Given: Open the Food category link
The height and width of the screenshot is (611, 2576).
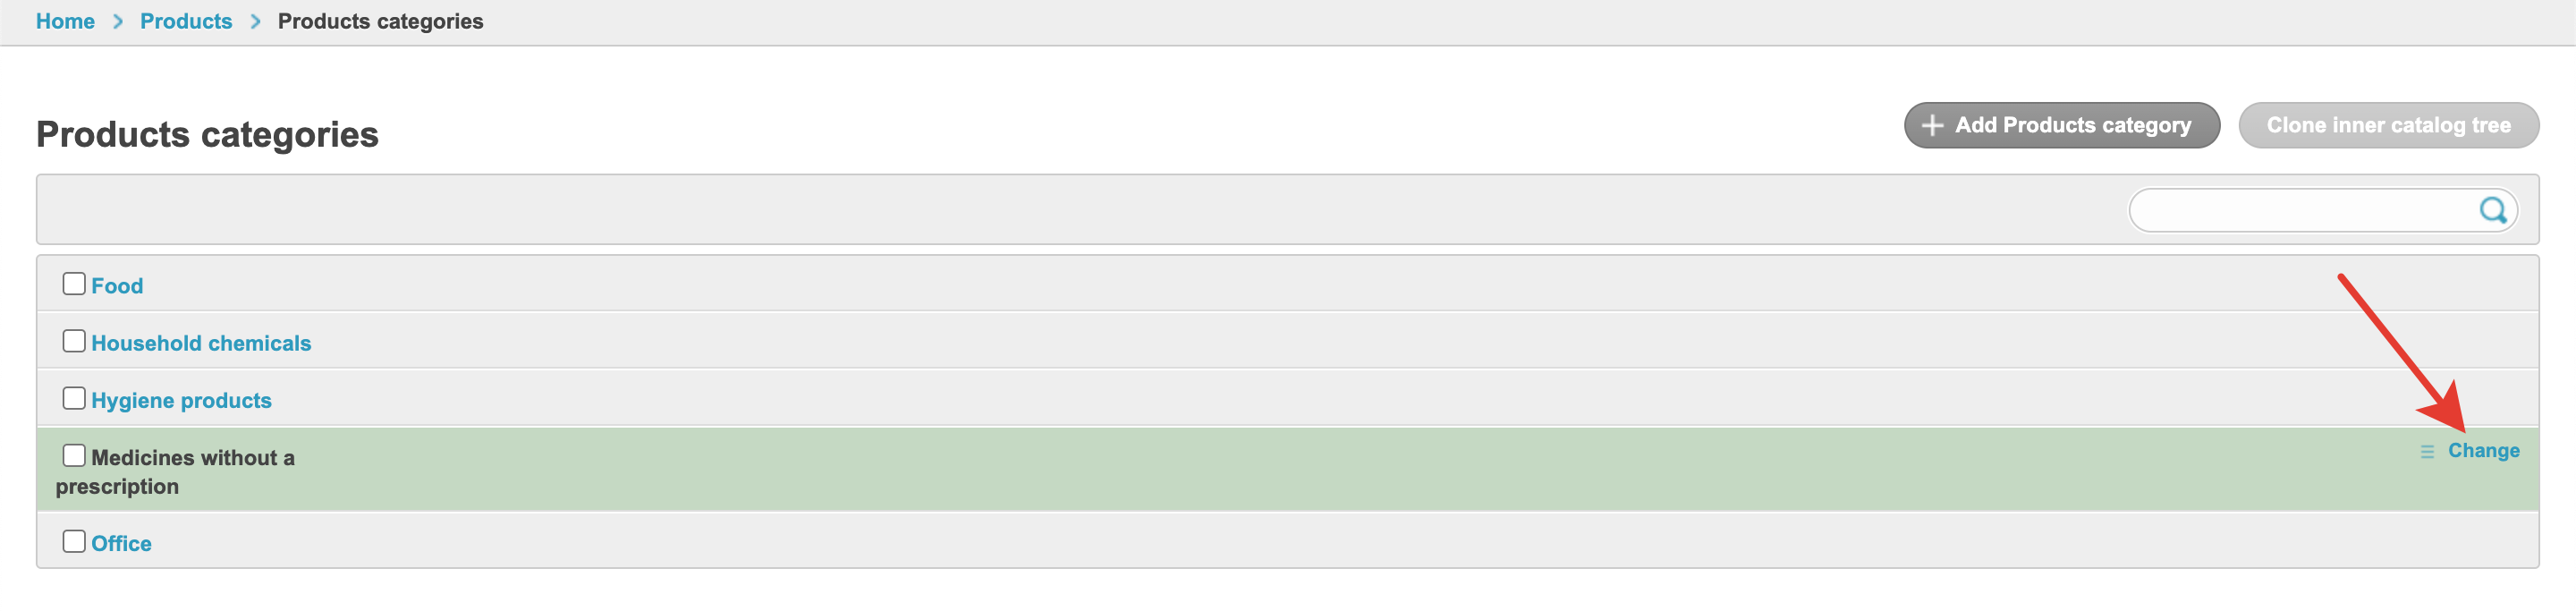Looking at the screenshot, I should point(117,286).
